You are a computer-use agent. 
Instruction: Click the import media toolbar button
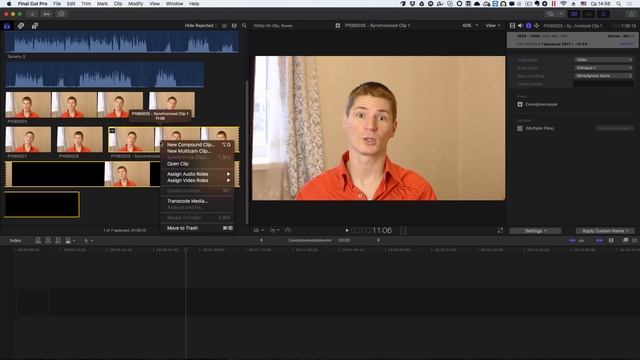(x=32, y=14)
